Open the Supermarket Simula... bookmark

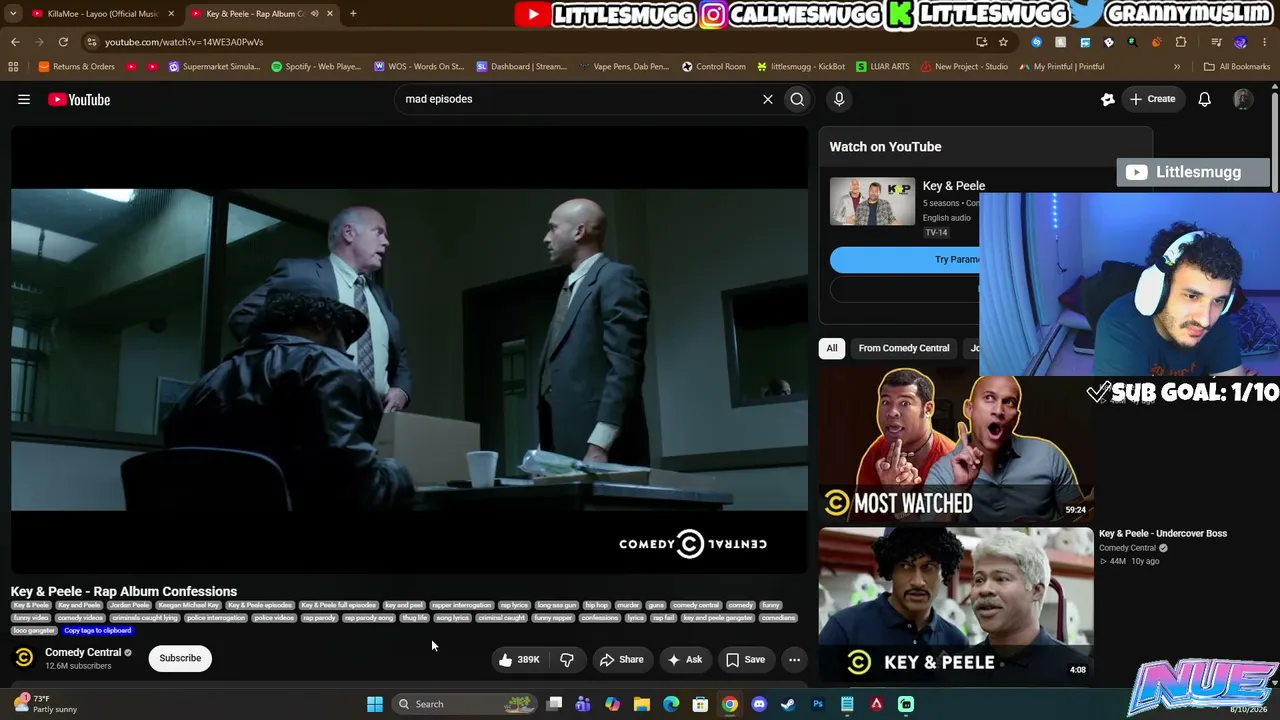click(214, 66)
